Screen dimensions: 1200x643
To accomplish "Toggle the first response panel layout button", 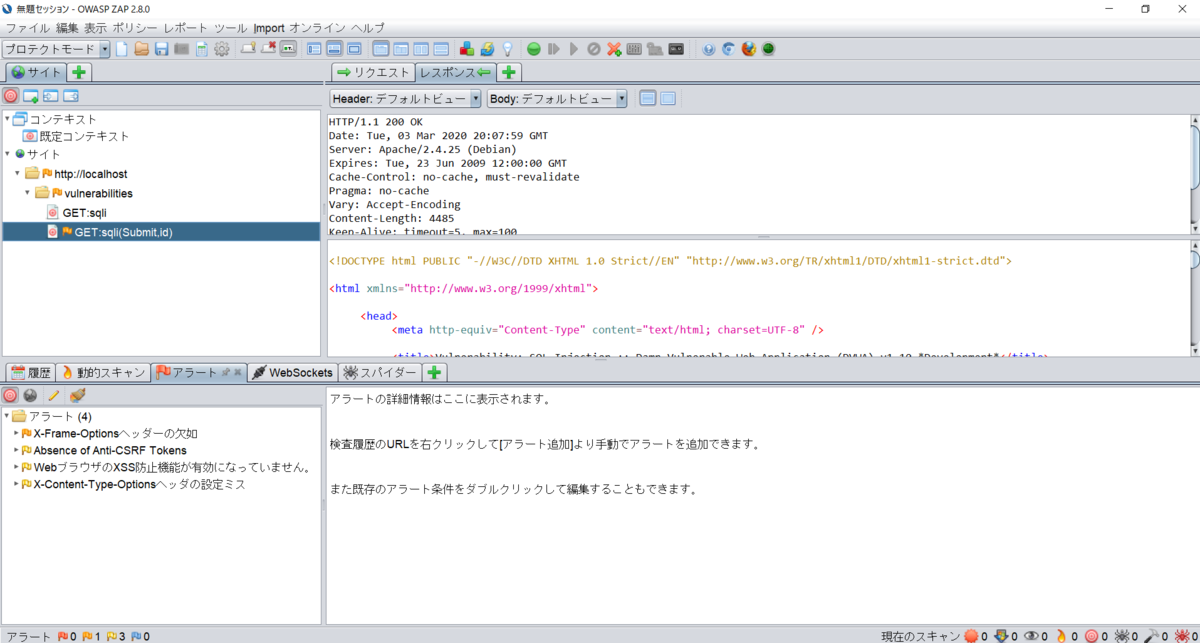I will 647,98.
